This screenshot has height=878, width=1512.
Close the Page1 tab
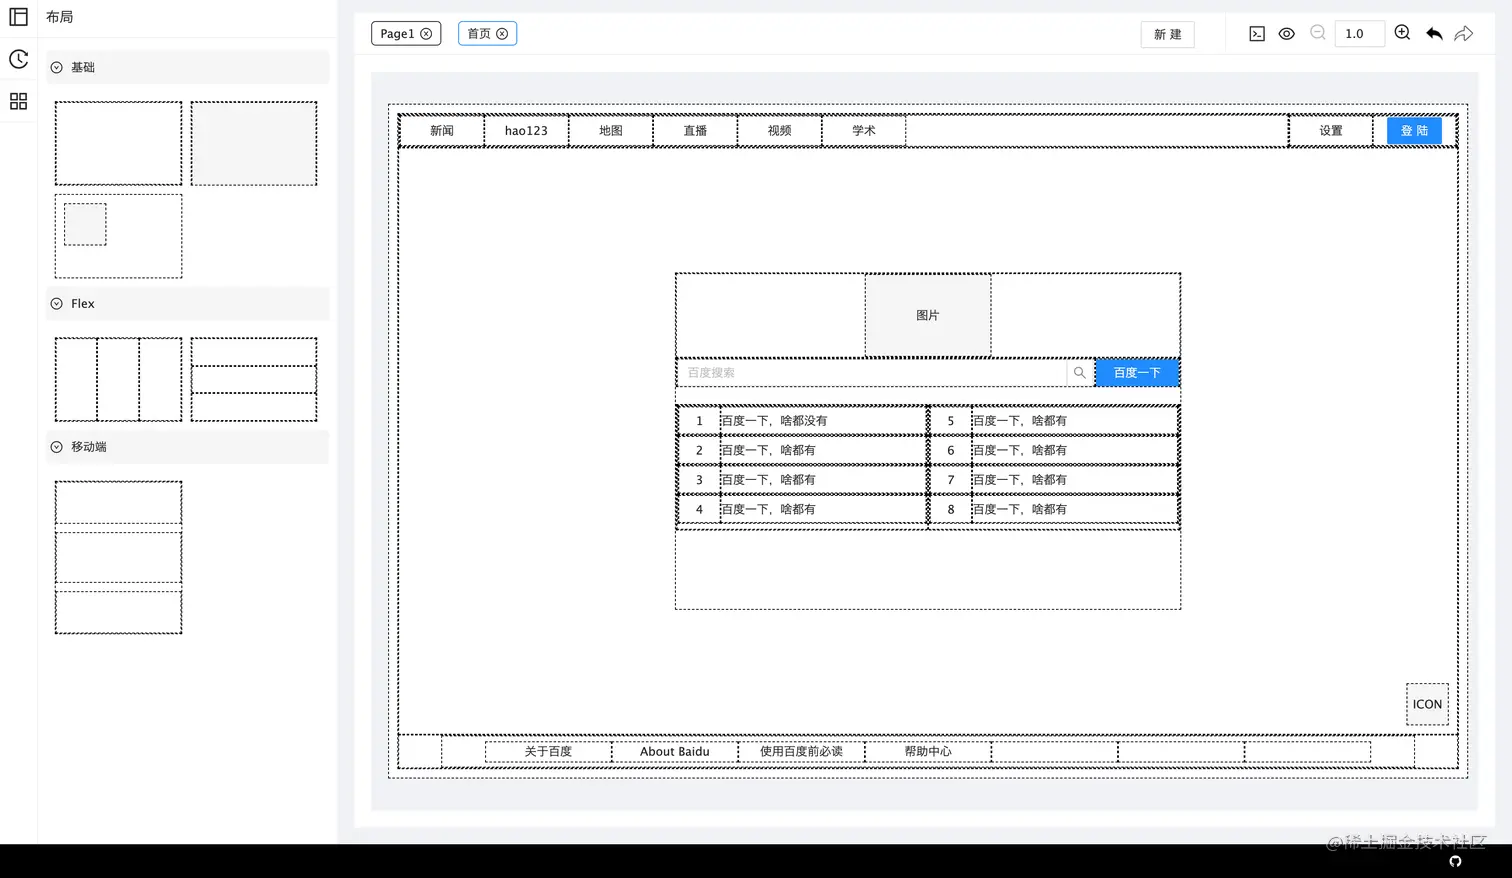click(x=426, y=34)
